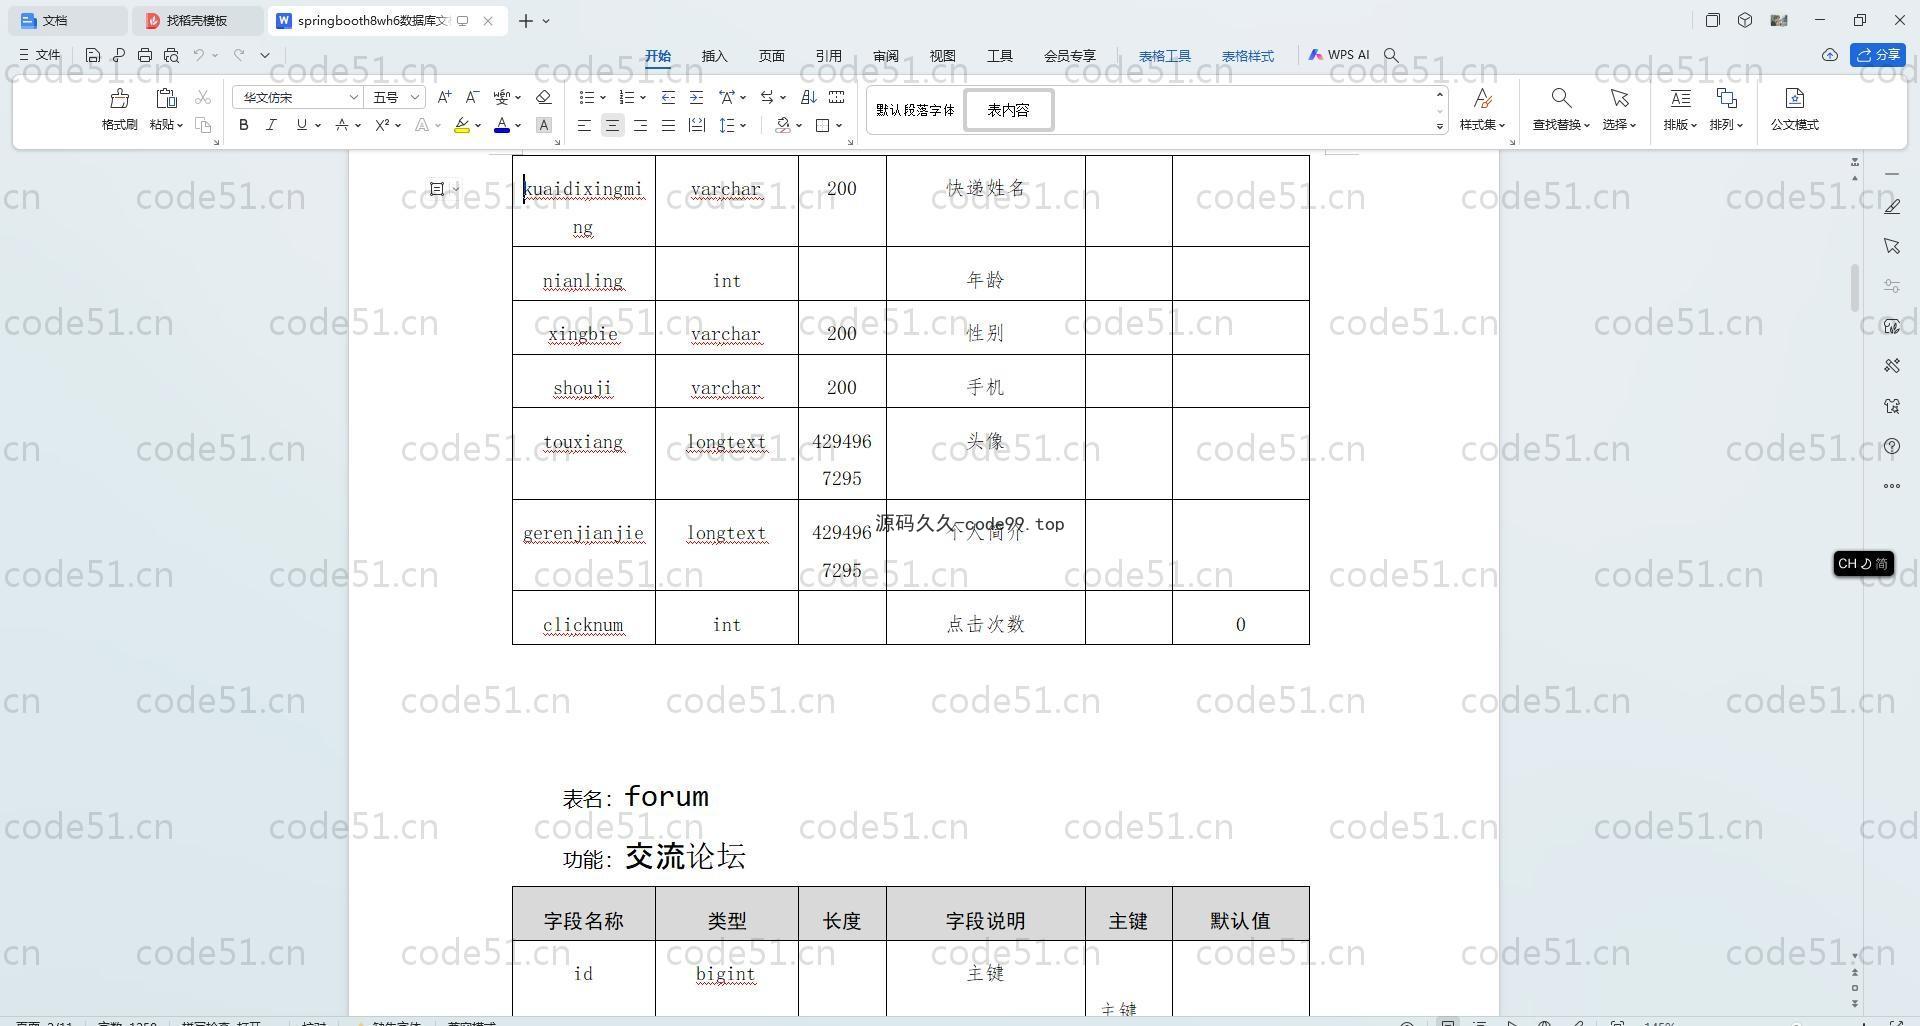The image size is (1920, 1026).
Task: Click the three-dots More icon in right sidebar
Action: (1892, 486)
